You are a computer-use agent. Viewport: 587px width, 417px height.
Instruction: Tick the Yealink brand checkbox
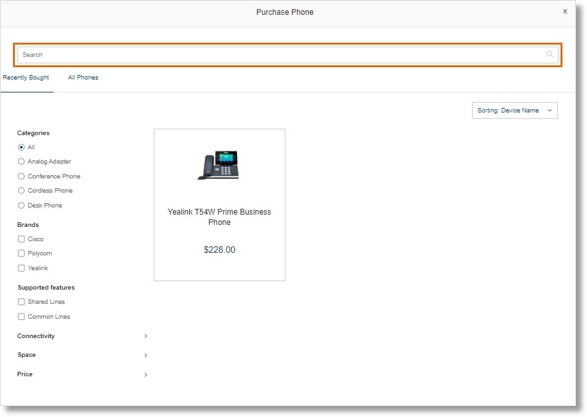[21, 268]
